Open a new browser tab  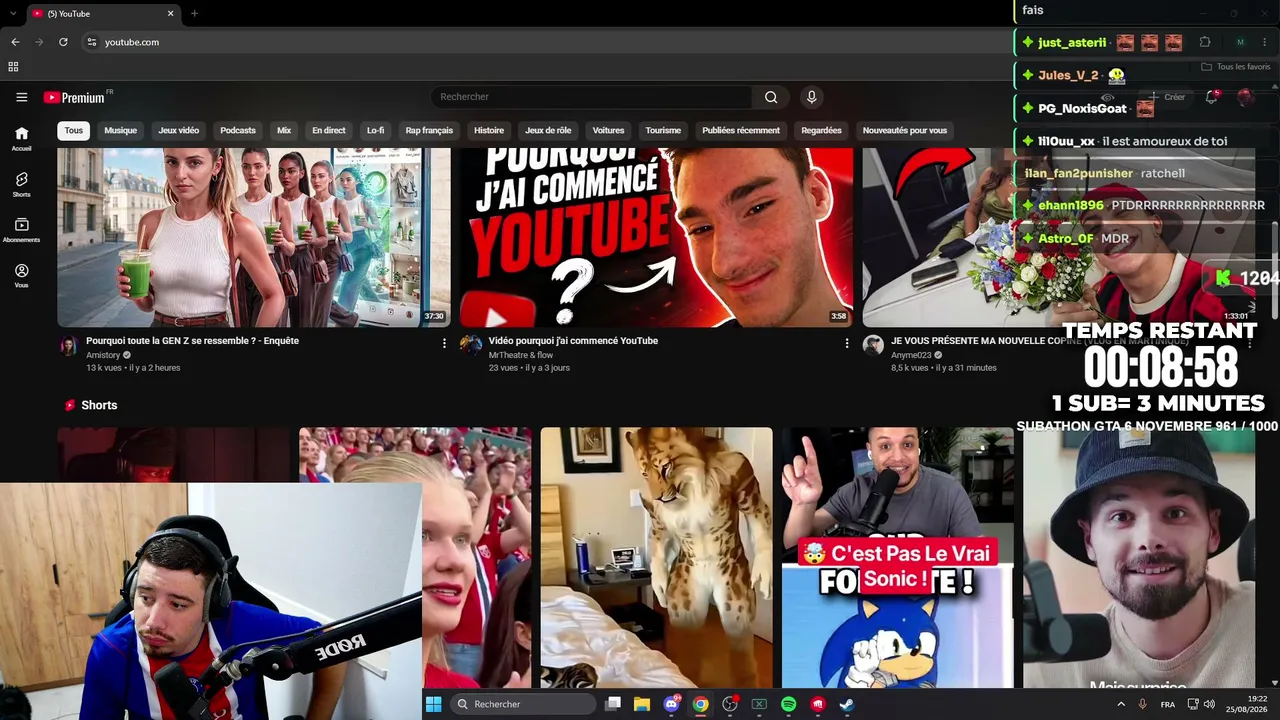coord(194,13)
